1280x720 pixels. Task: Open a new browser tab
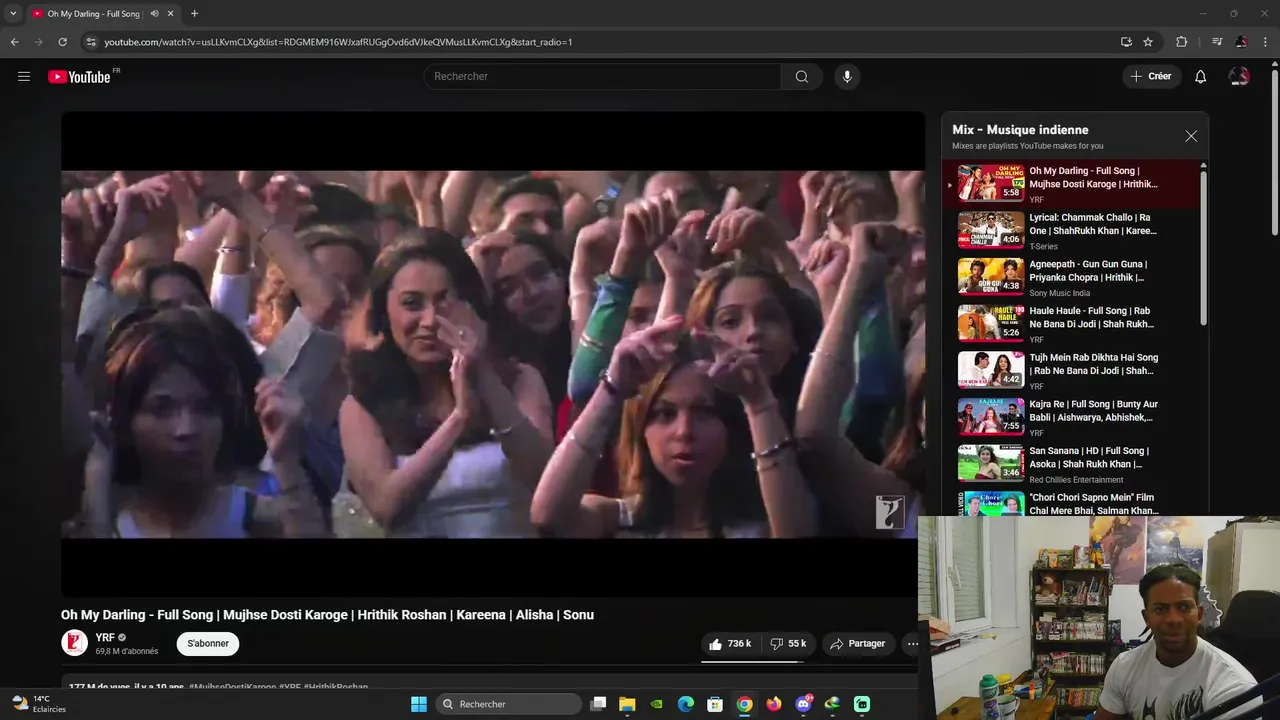click(194, 14)
